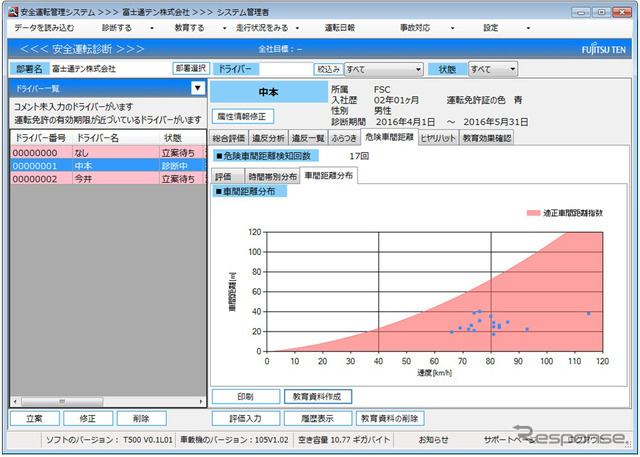Click the 17回 detection count value
This screenshot has width=640, height=457.
coord(359,156)
